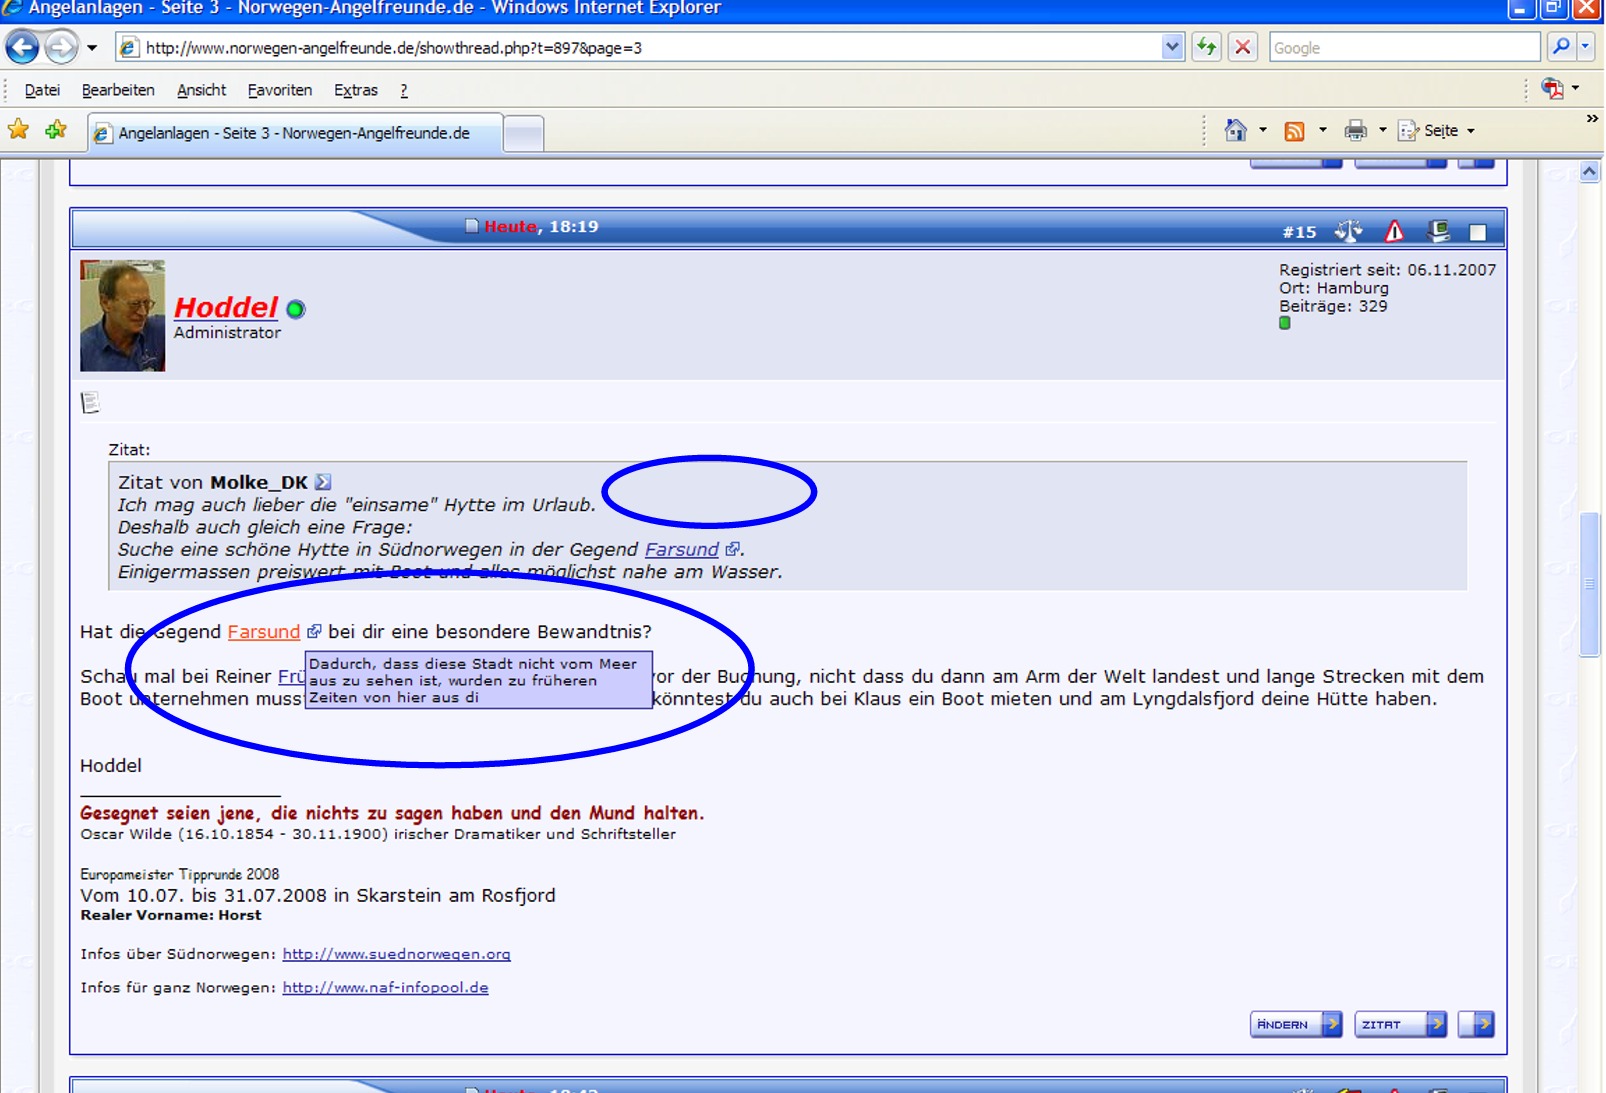
Task: Click the scales reputation icon on post #15
Action: pos(1348,231)
